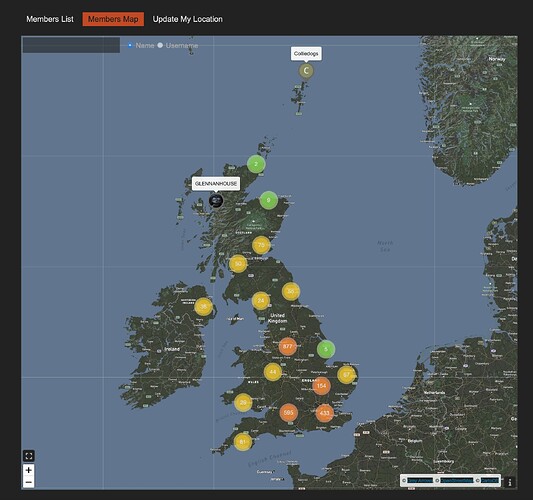Click the member search field on map
The width and height of the screenshot is (533, 500).
(x=71, y=45)
